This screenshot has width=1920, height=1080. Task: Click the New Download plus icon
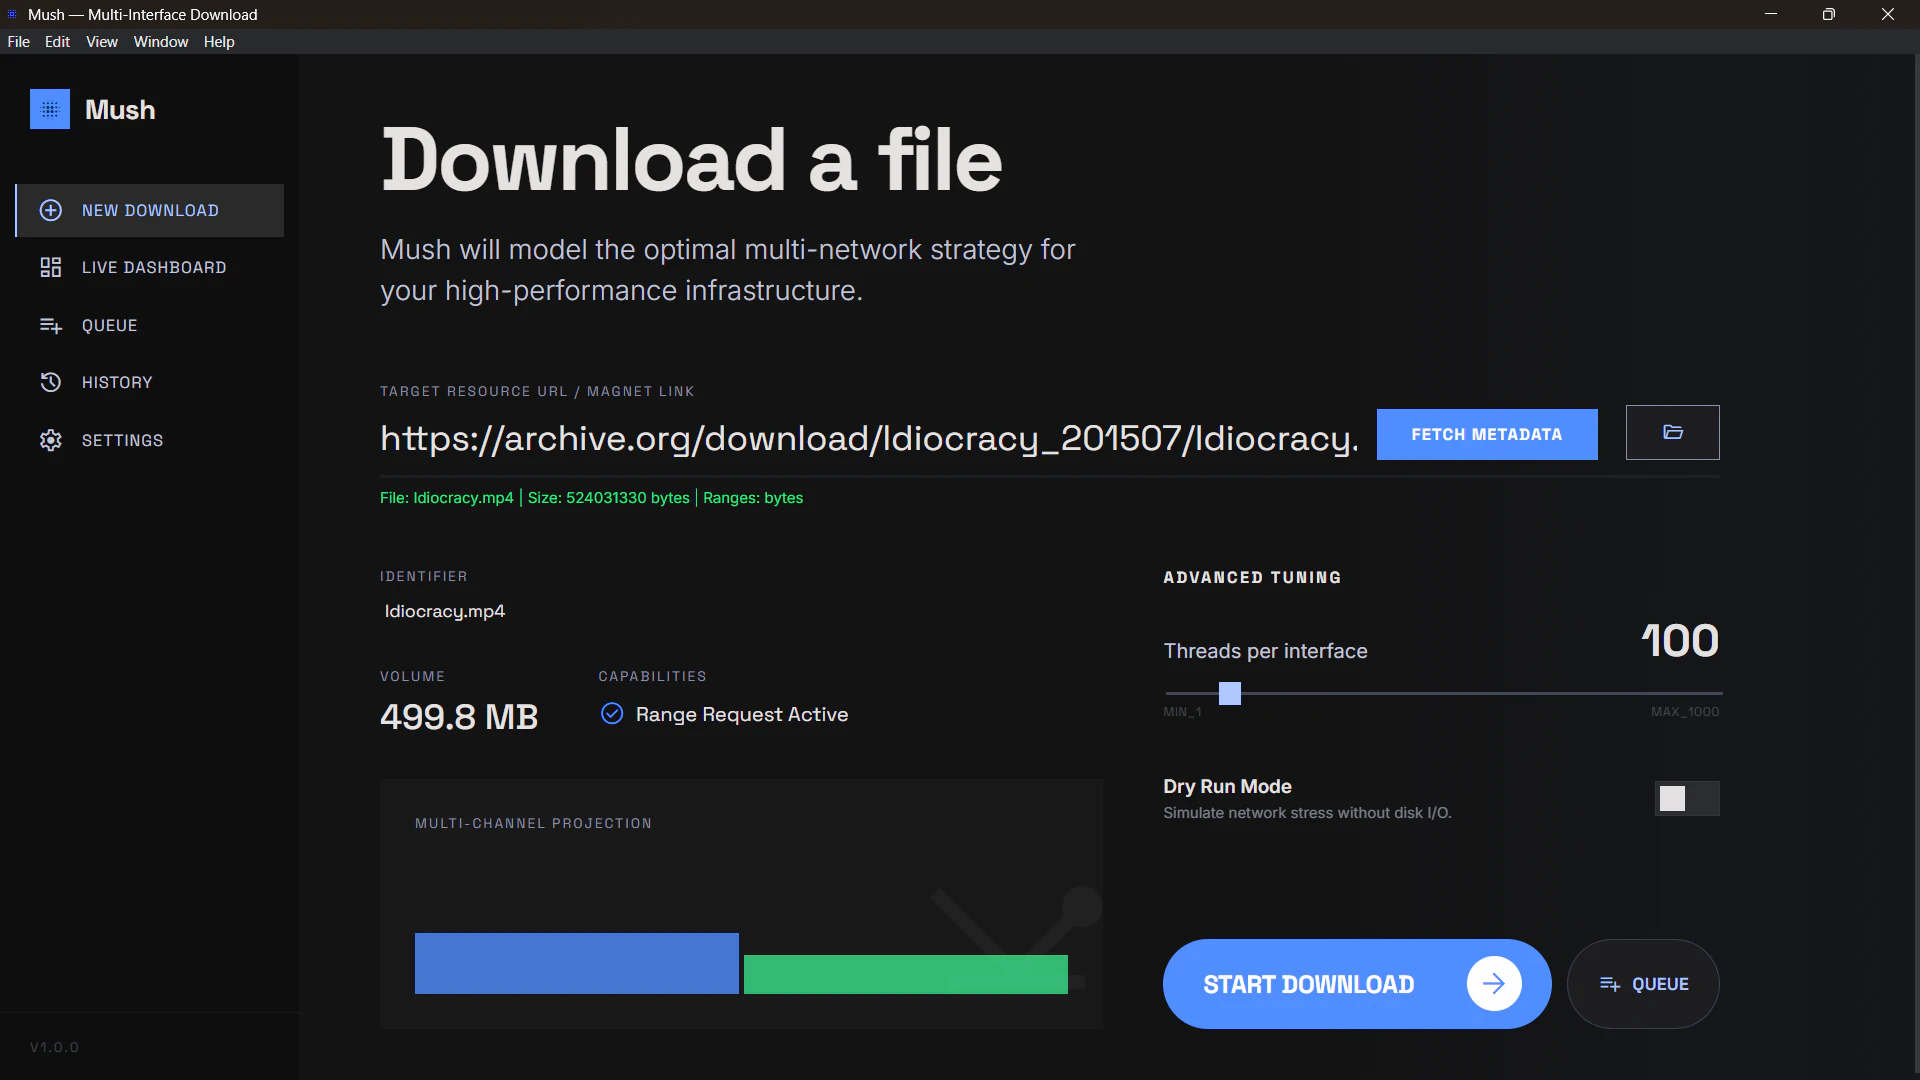[51, 210]
